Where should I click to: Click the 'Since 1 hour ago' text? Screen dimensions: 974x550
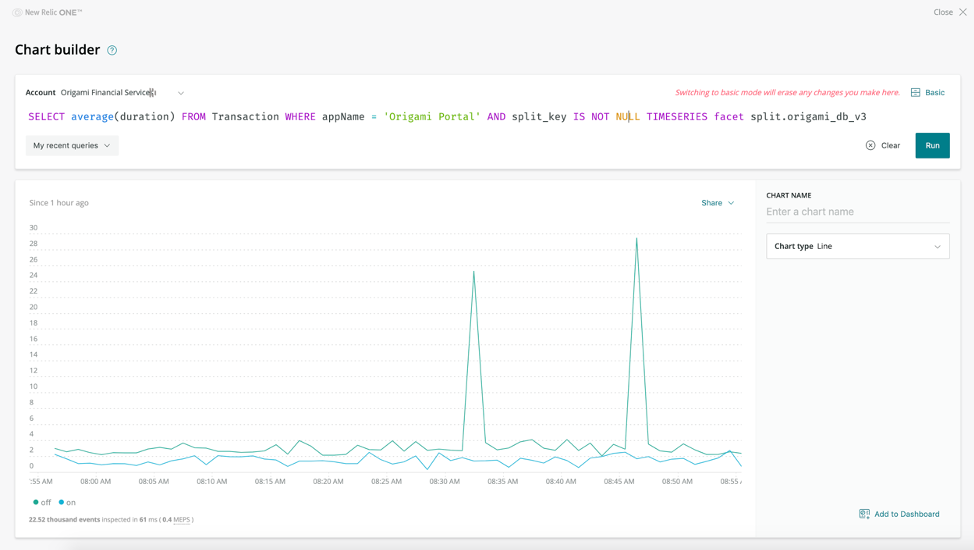[59, 203]
